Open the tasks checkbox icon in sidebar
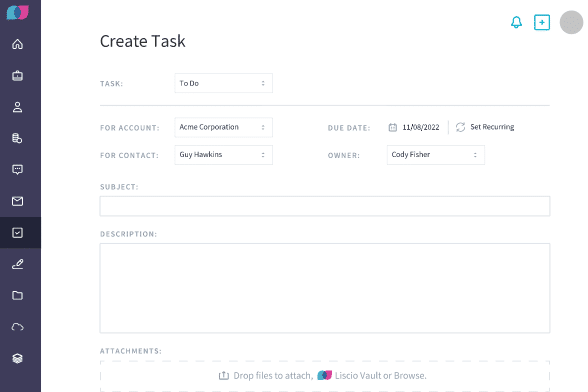Image resolution: width=588 pixels, height=392 pixels. coord(17,233)
